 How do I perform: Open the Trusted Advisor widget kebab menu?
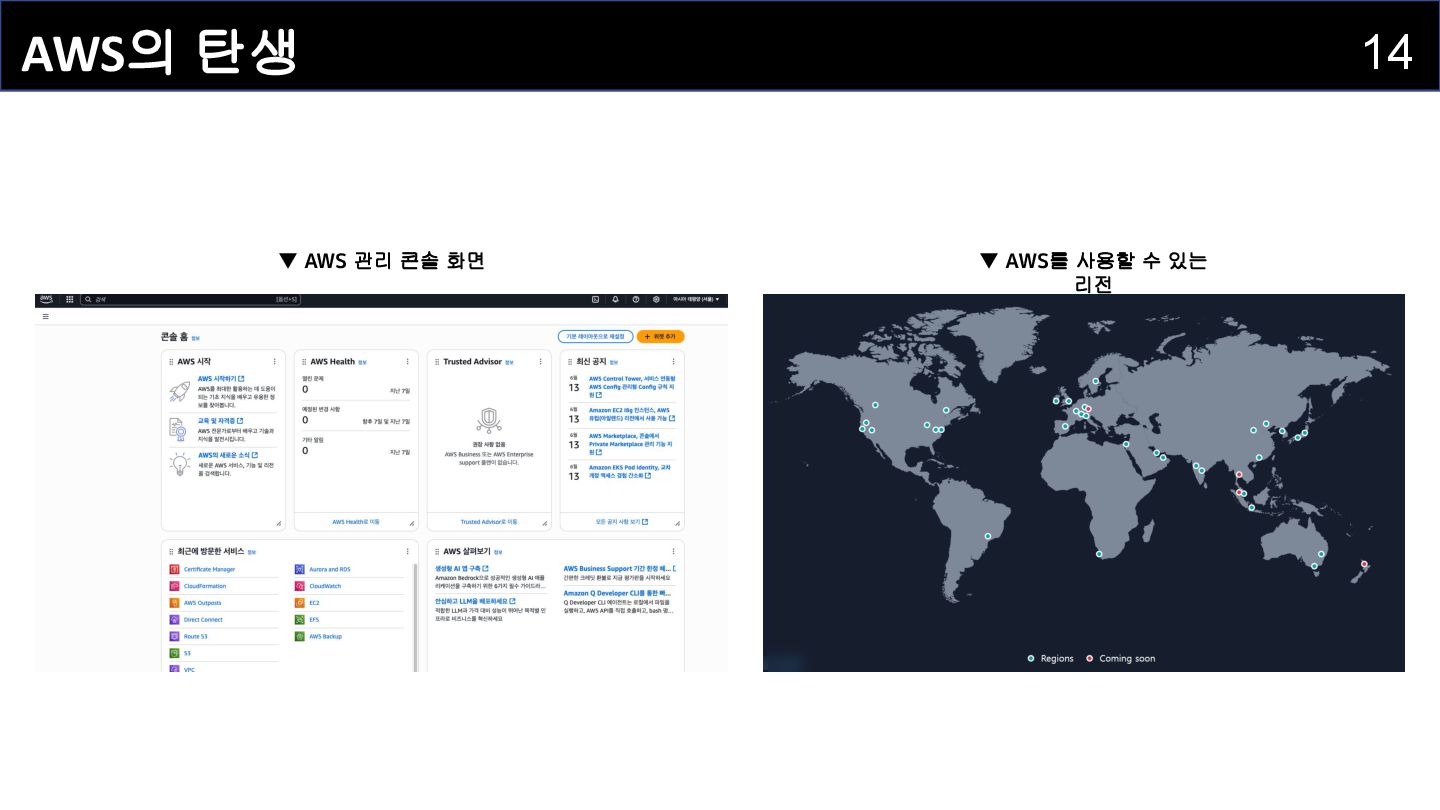point(541,362)
